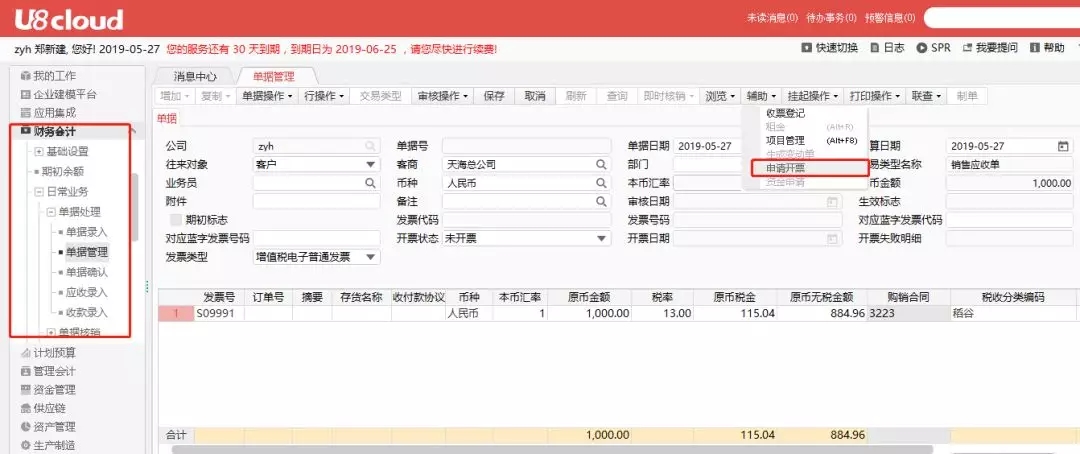Image resolution: width=1080 pixels, height=454 pixels.
Task: Select 单据确认 in sidebar tree
Action: point(87,272)
